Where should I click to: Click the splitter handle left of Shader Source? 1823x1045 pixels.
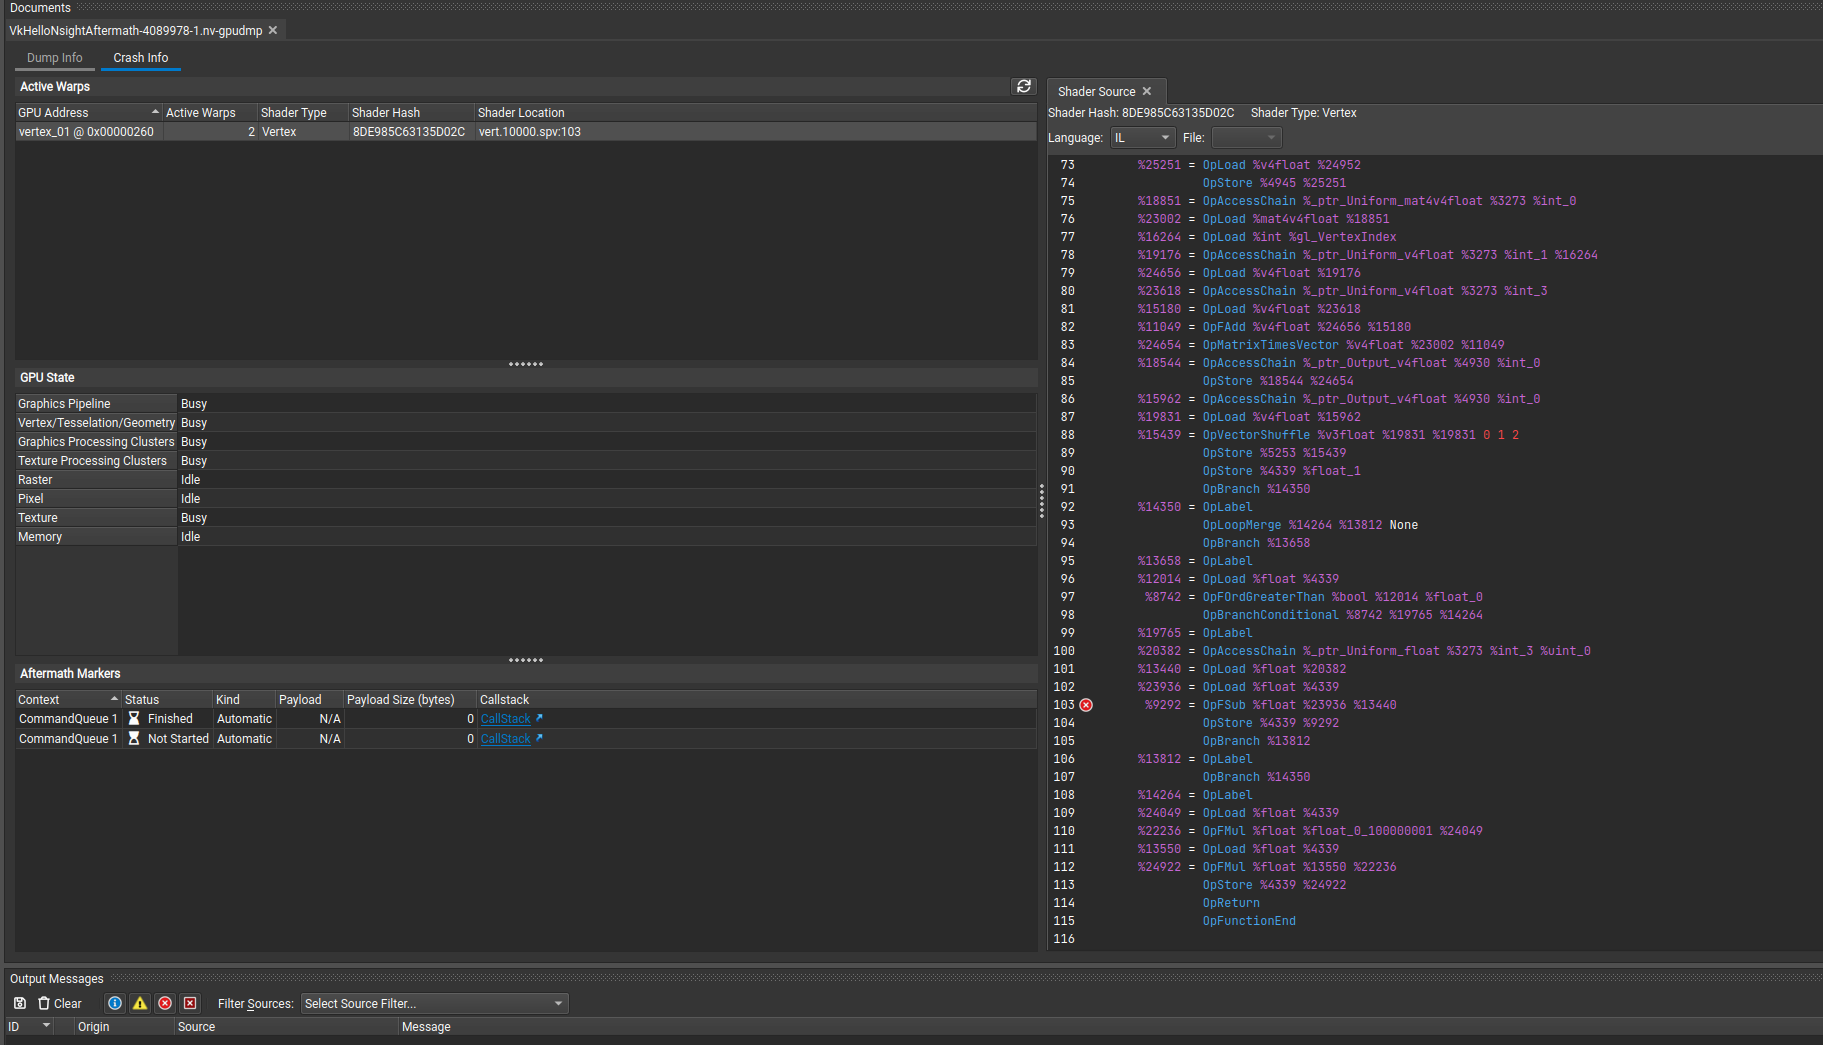tap(1041, 500)
